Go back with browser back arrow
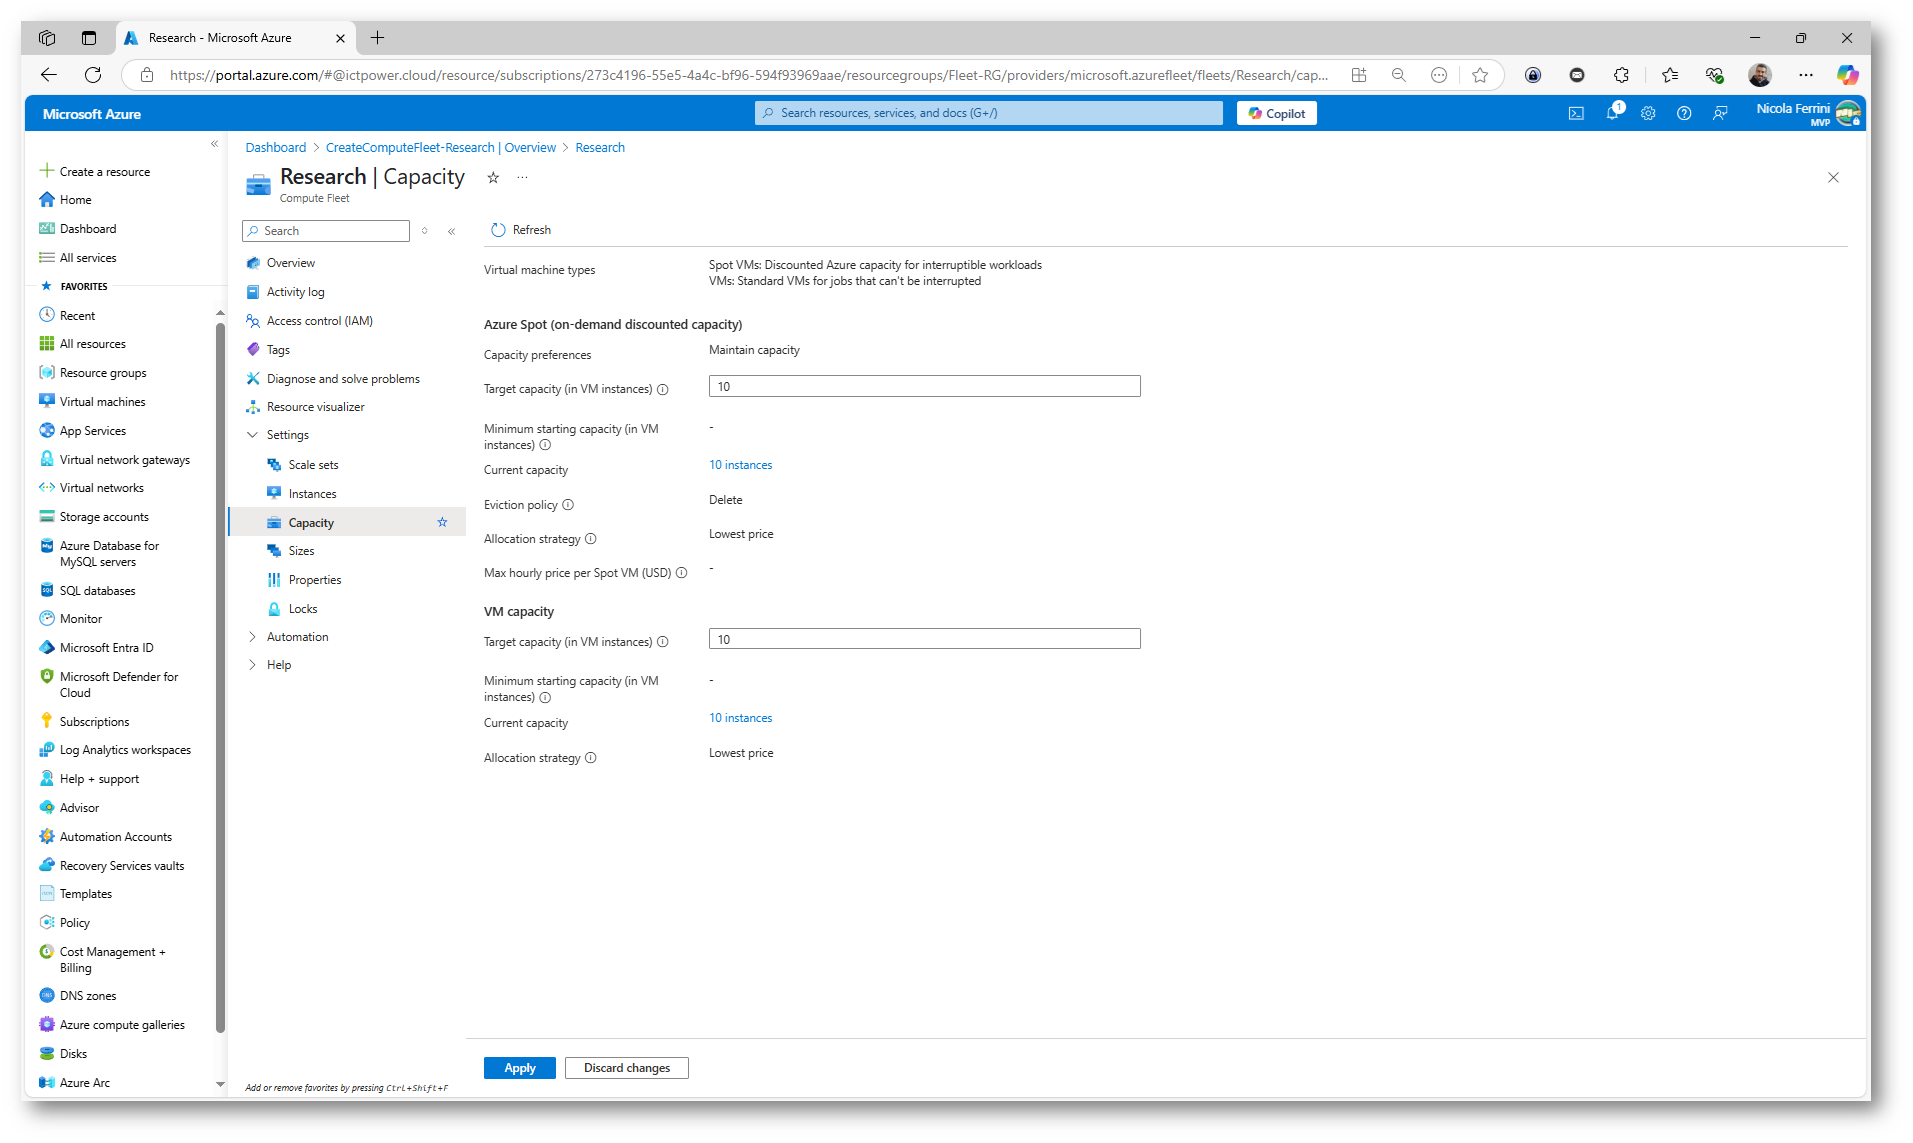Image resolution: width=1913 pixels, height=1143 pixels. click(49, 75)
